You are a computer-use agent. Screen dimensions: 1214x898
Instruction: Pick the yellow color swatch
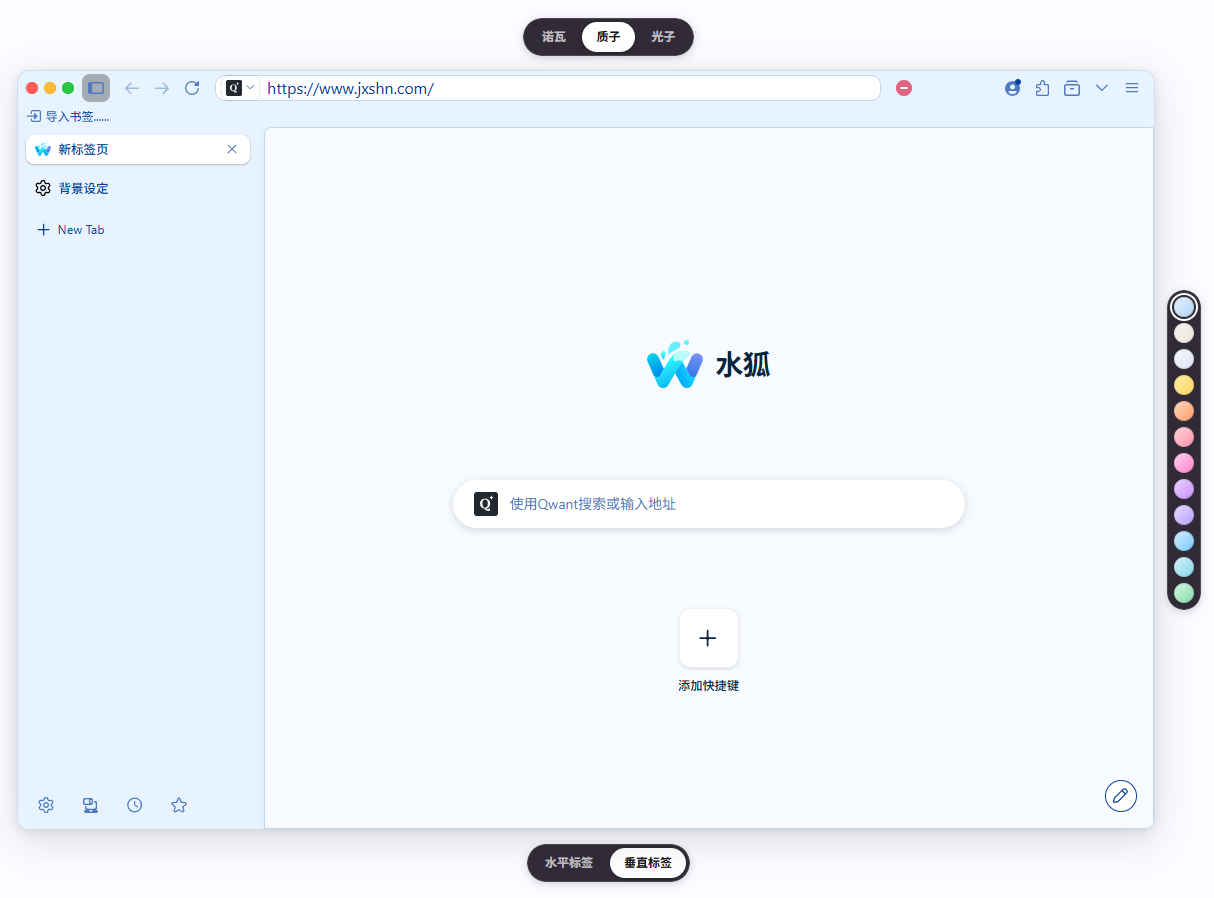(1184, 385)
